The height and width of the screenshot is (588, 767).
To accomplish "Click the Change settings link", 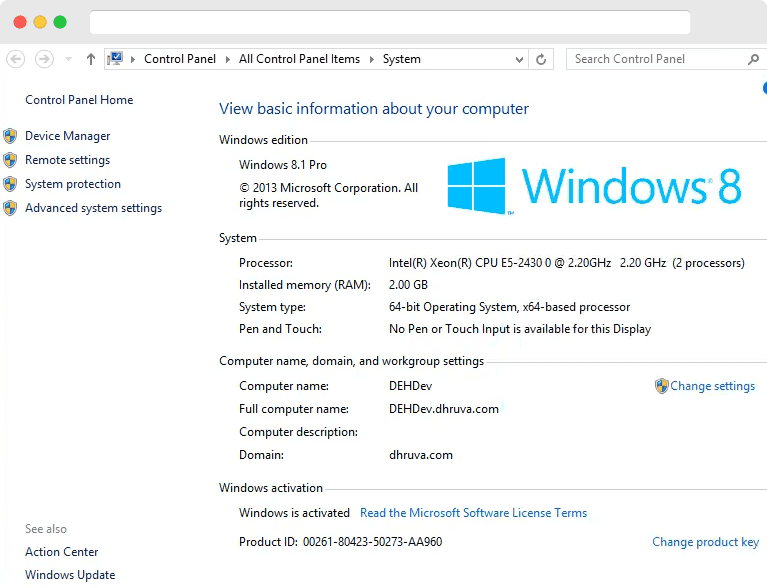I will (712, 386).
